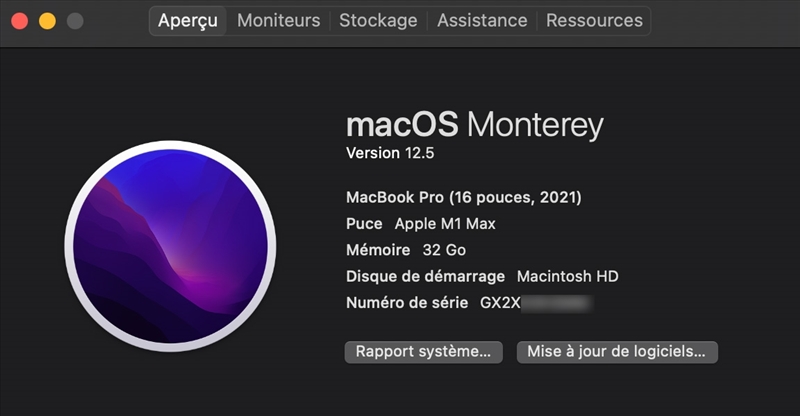Click the Disque de démarrage label

(x=426, y=276)
